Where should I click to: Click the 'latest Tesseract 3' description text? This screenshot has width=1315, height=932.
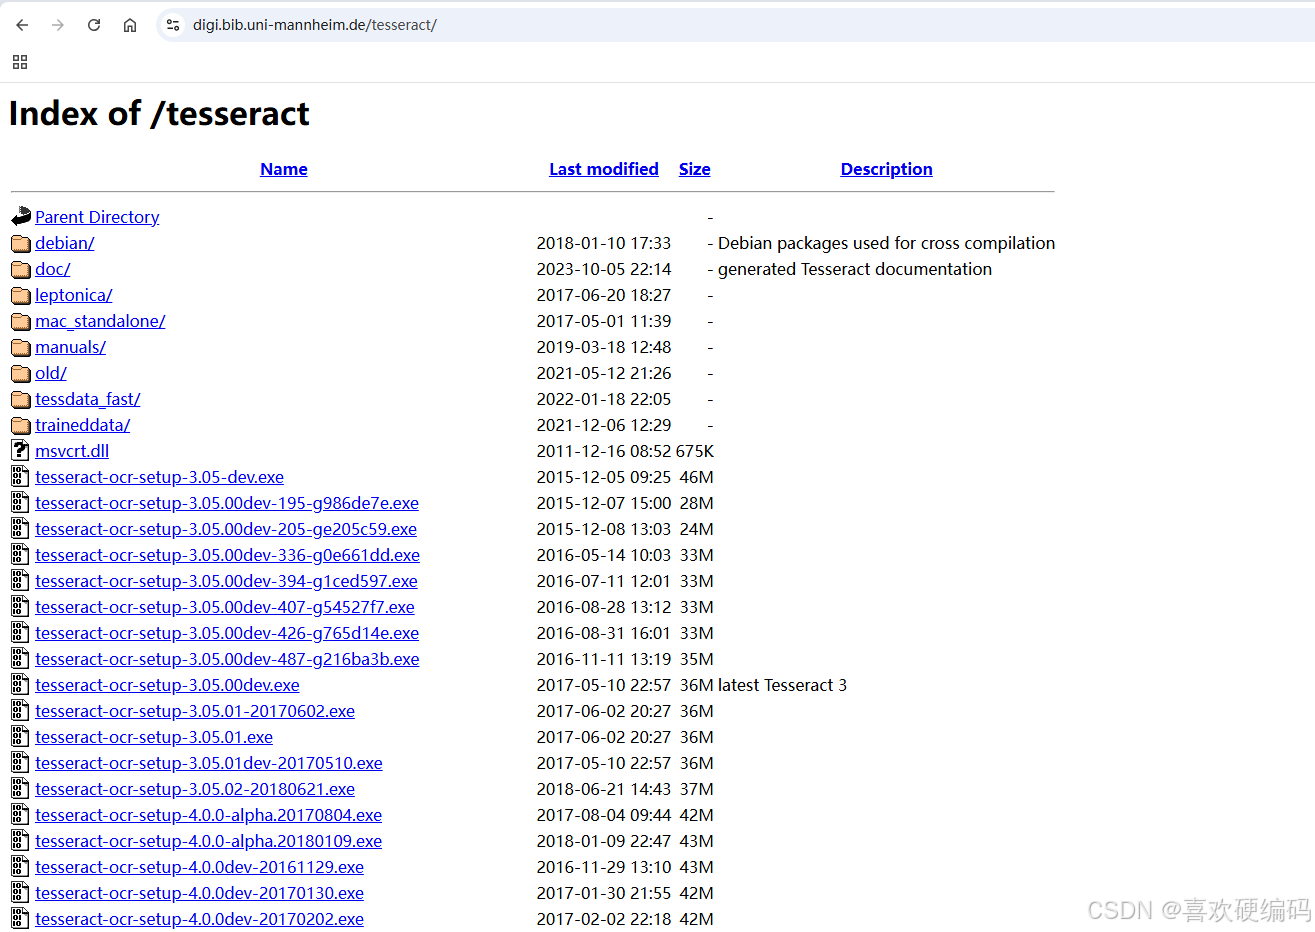pos(782,685)
